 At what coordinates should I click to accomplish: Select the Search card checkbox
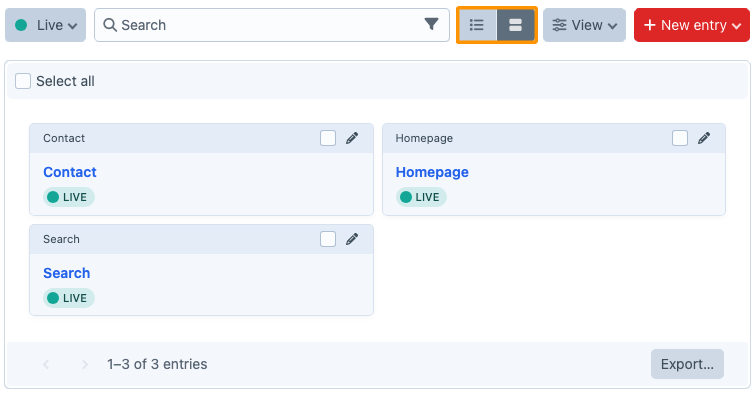[x=328, y=239]
